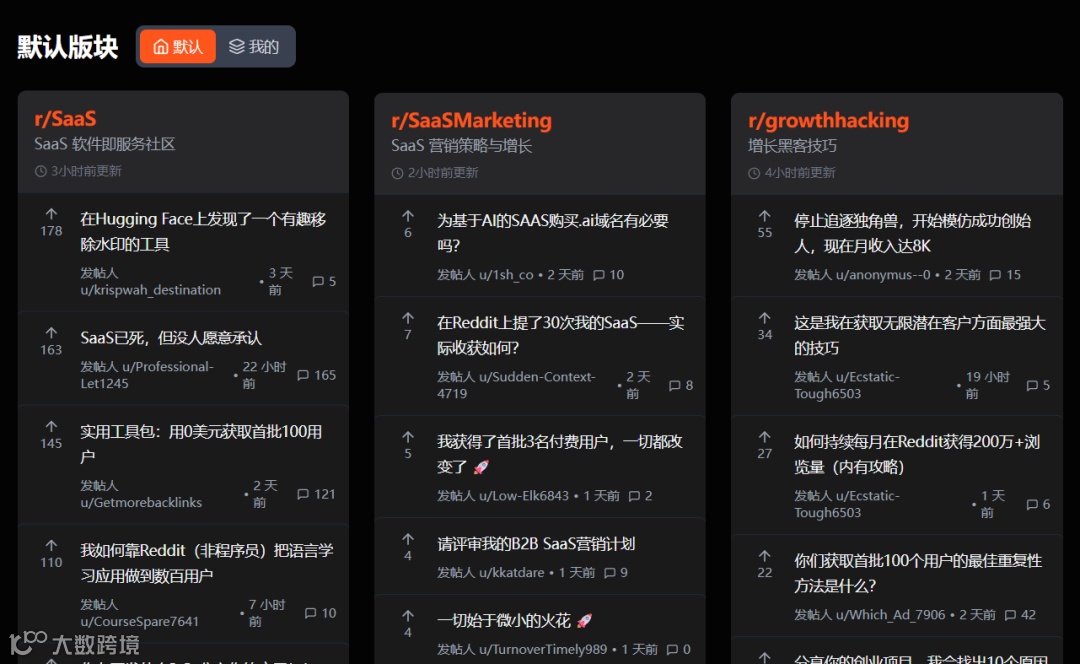The image size is (1080, 664).
Task: Upvote the '200万+浏览量' post
Action: pos(765,437)
